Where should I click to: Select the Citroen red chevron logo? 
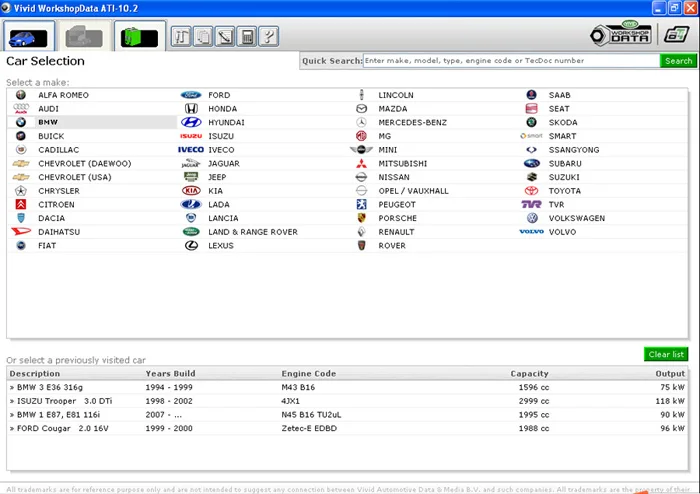click(x=21, y=204)
